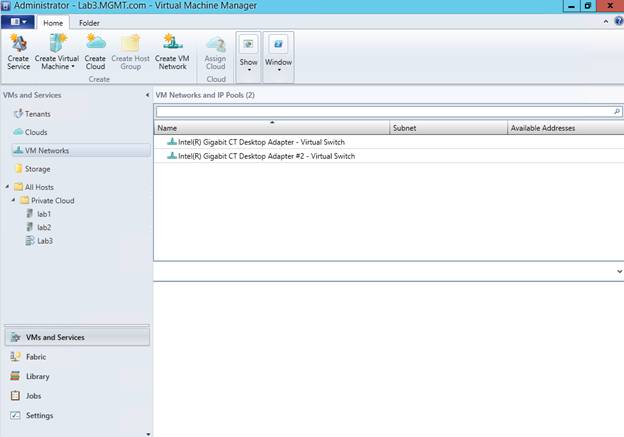
Task: Select Tenants in the navigation tree
Action: point(38,114)
